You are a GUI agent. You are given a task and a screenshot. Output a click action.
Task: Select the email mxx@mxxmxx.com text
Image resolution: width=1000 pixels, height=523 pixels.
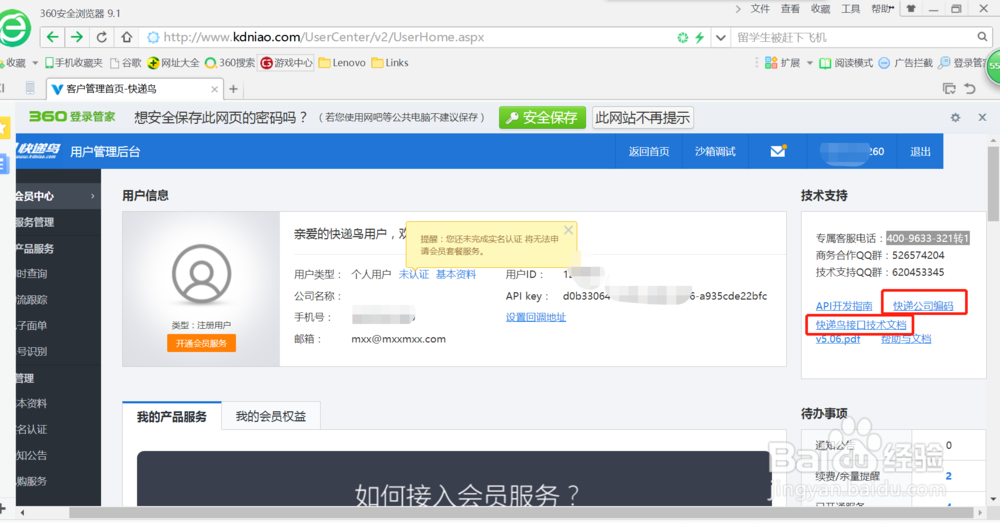coord(398,339)
